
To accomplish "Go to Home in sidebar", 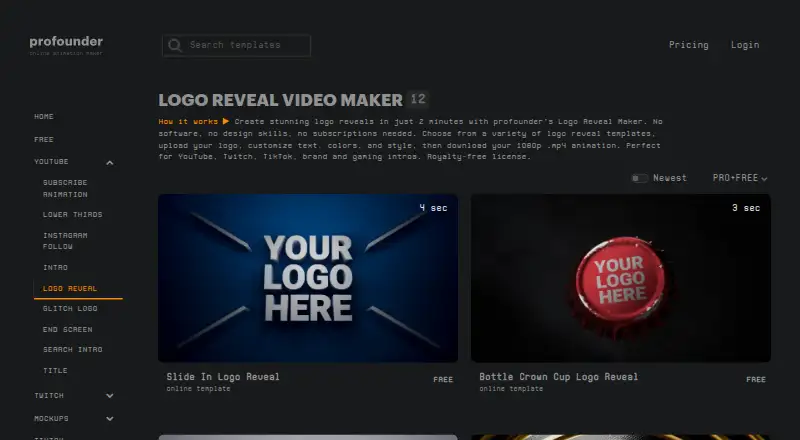I will [44, 116].
